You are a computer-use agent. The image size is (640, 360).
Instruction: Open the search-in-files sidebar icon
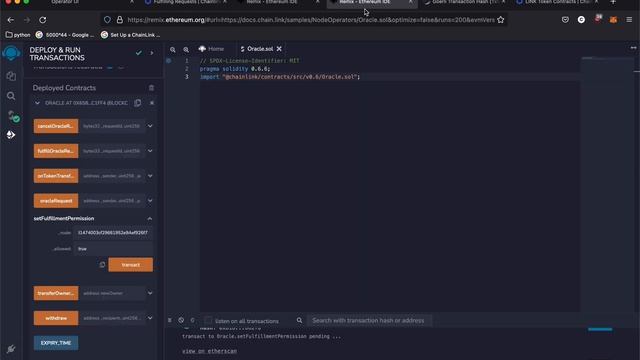click(x=11, y=96)
